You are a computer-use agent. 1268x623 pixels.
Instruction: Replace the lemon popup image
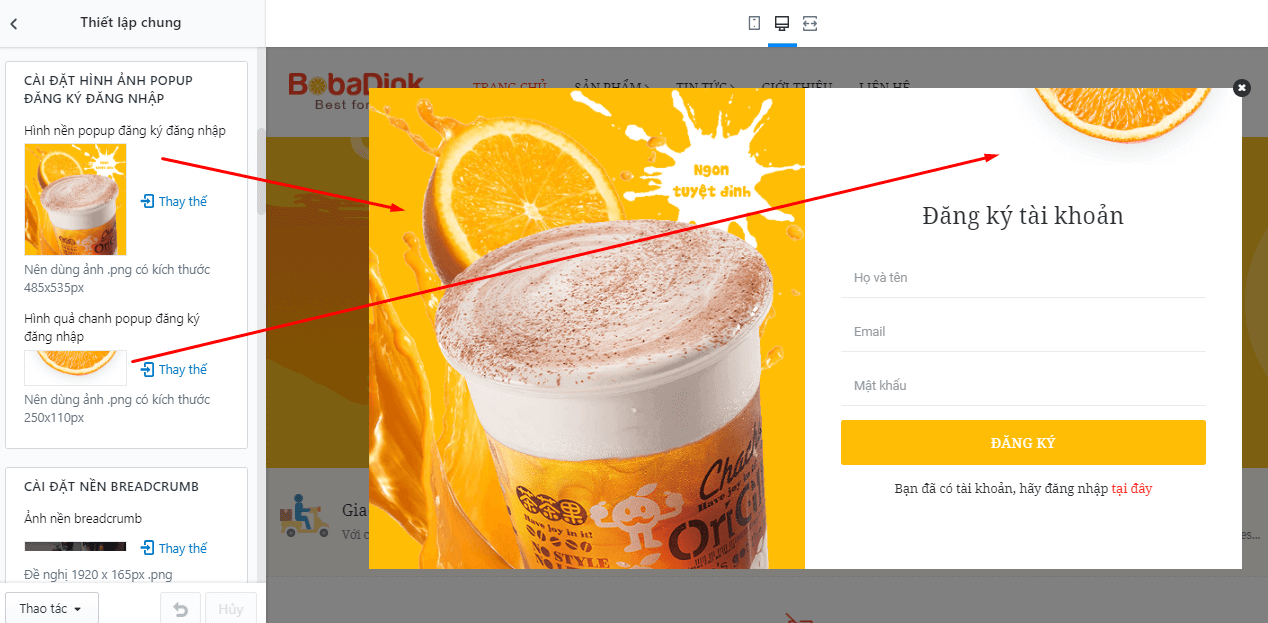(174, 369)
